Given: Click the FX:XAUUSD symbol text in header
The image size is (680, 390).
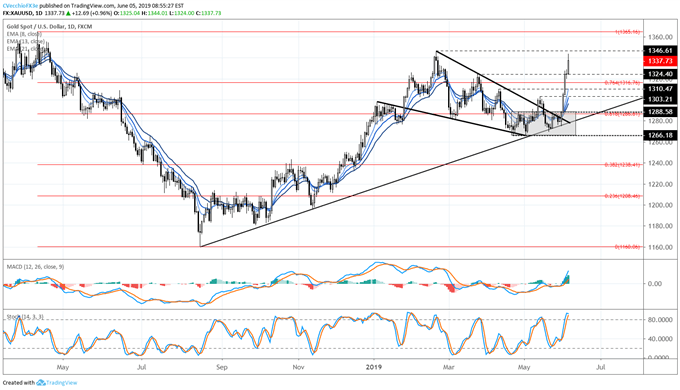Looking at the screenshot, I should click(x=18, y=13).
